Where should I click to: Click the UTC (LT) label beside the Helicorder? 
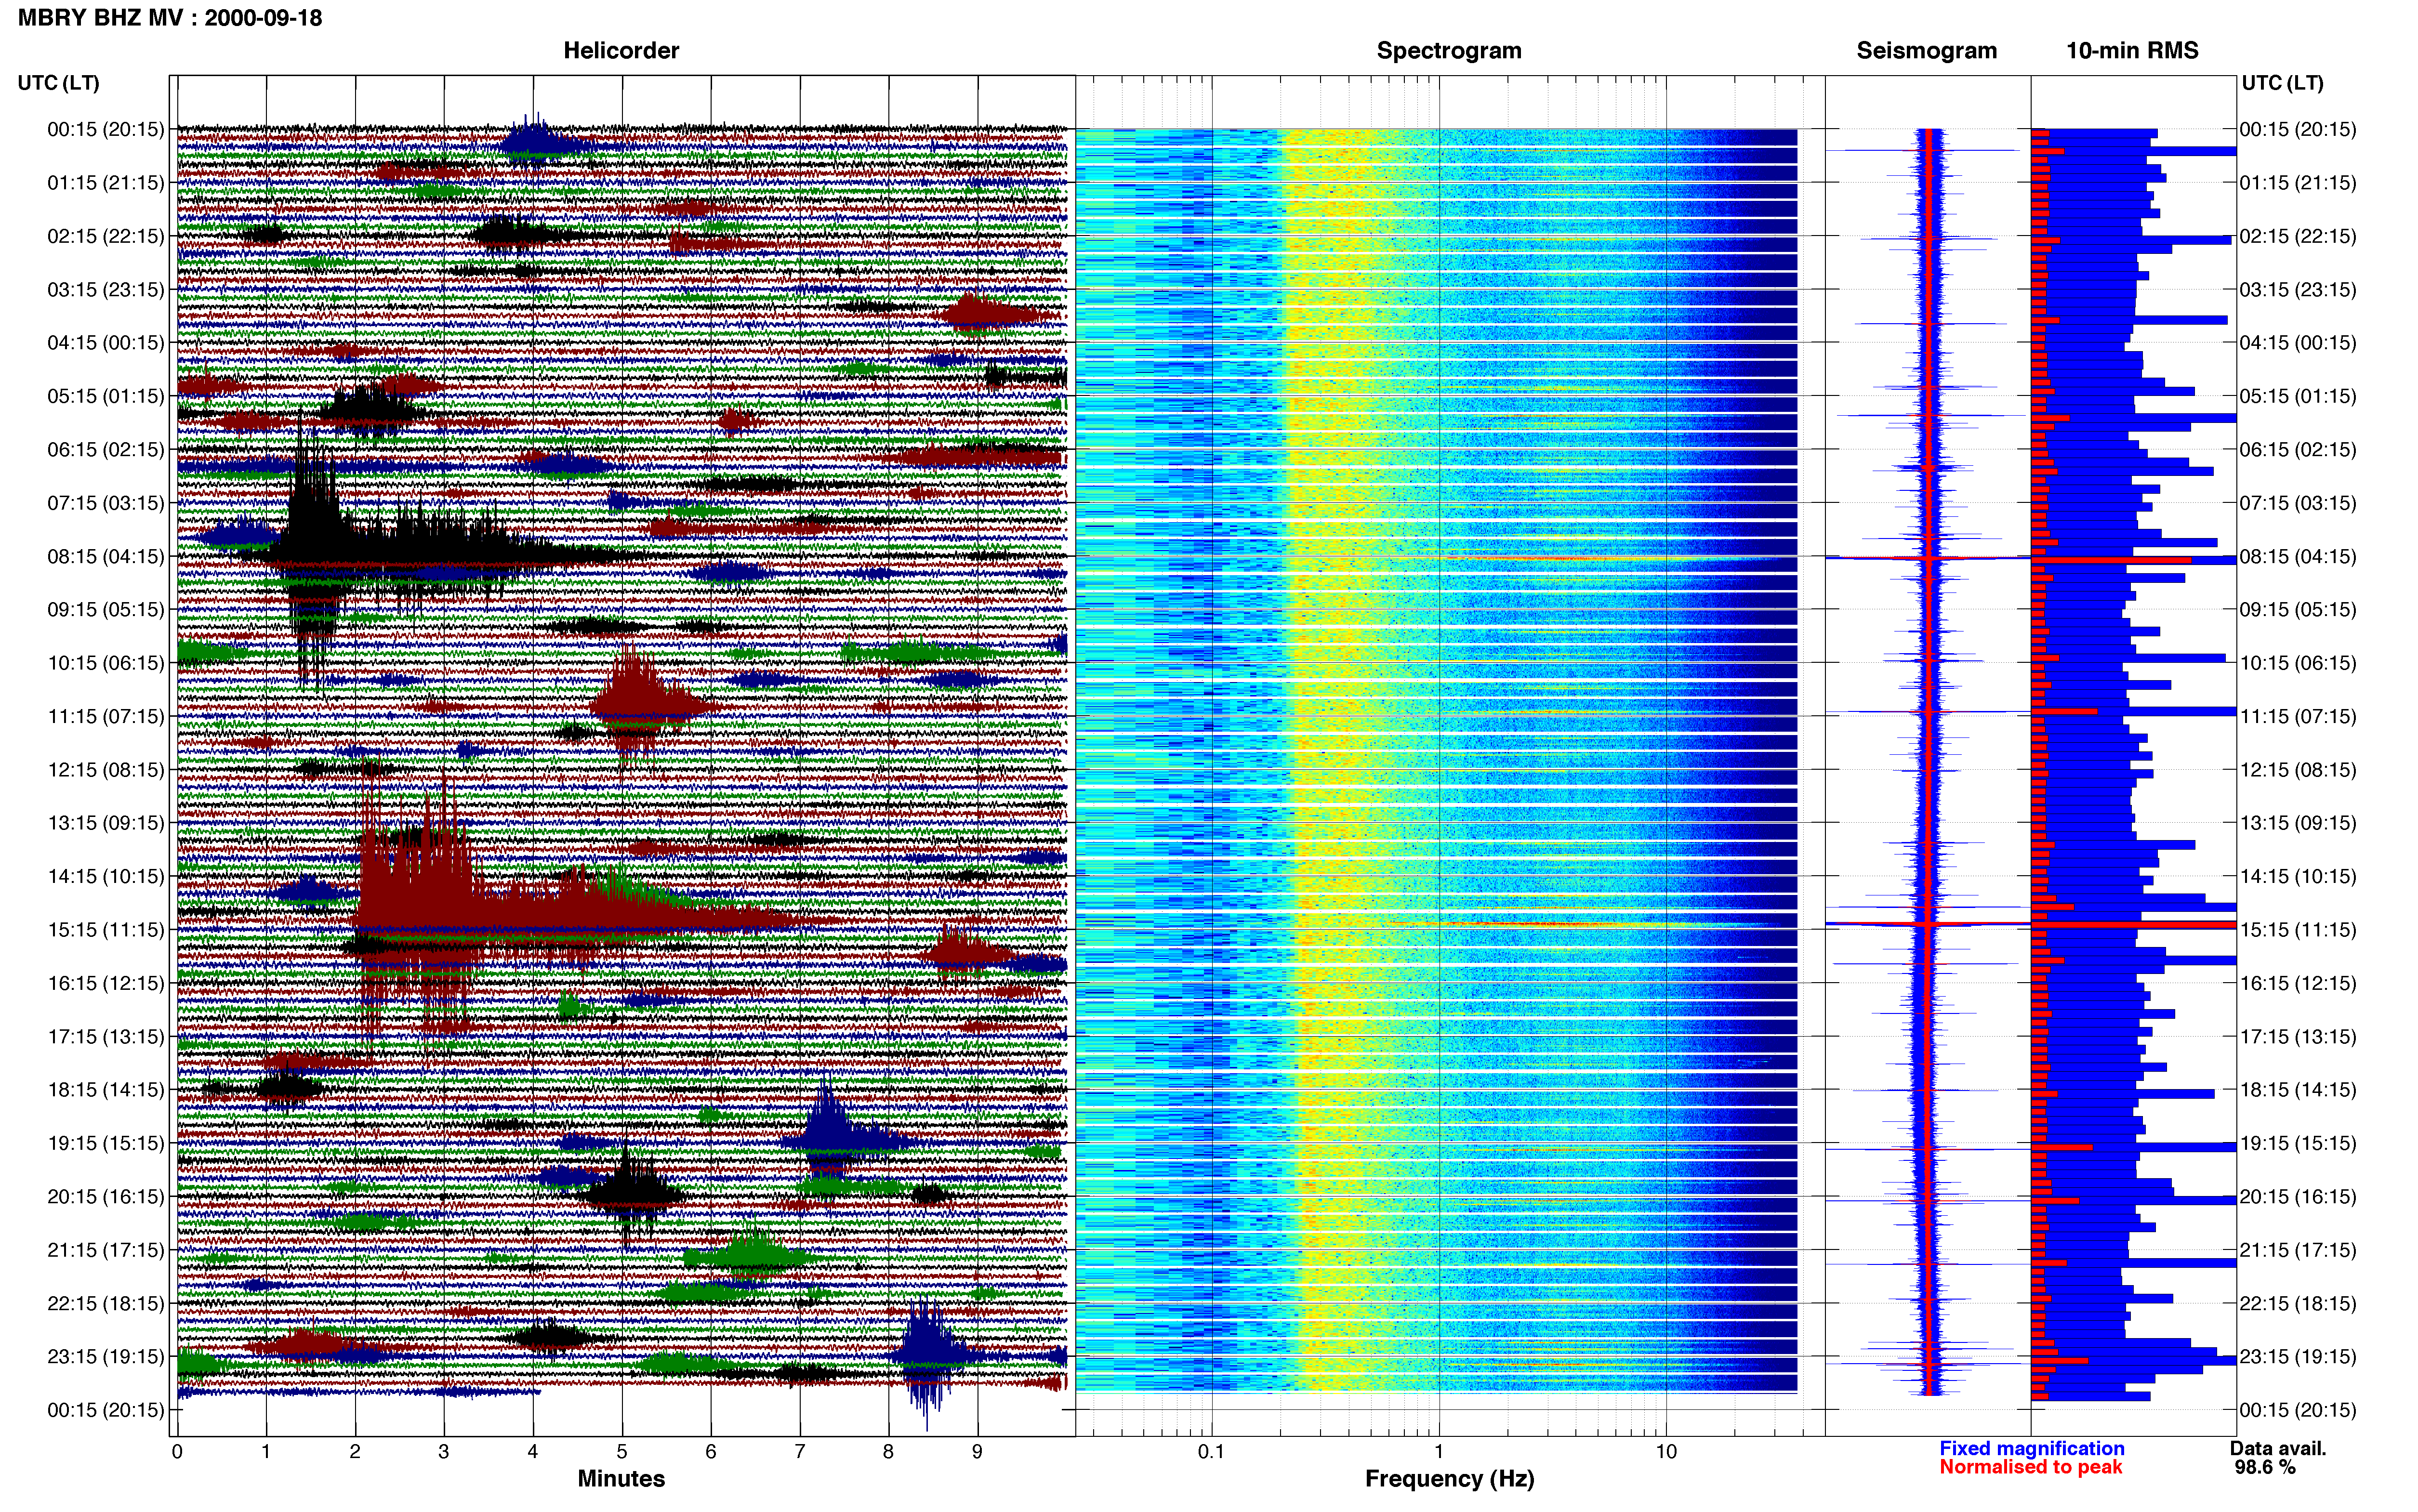58,82
